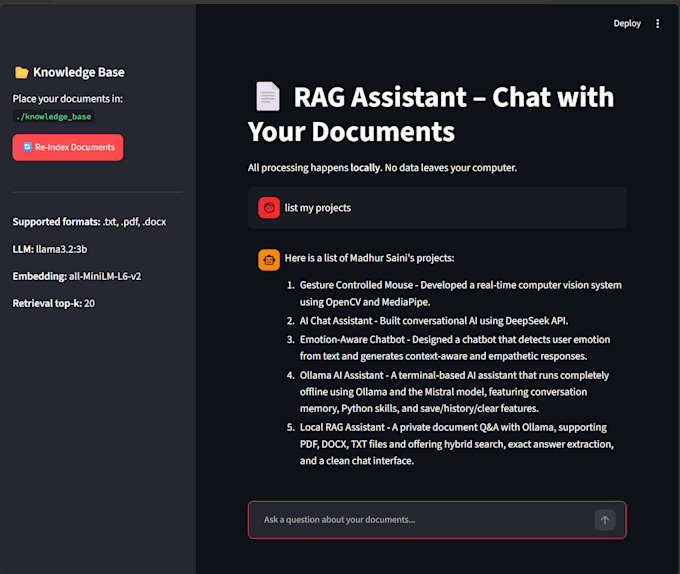Click the Deploy button
680x574 pixels.
point(627,23)
